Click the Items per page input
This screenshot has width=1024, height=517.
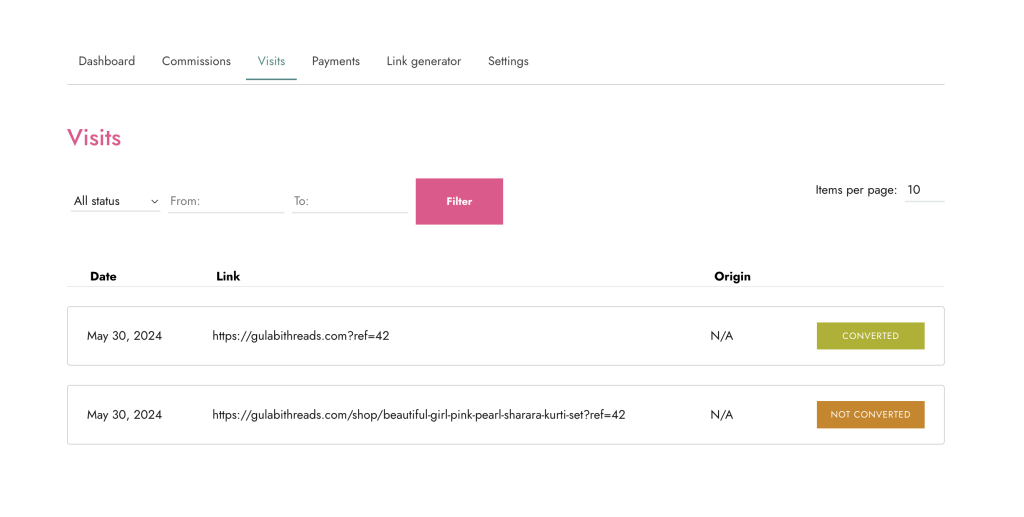[x=923, y=190]
